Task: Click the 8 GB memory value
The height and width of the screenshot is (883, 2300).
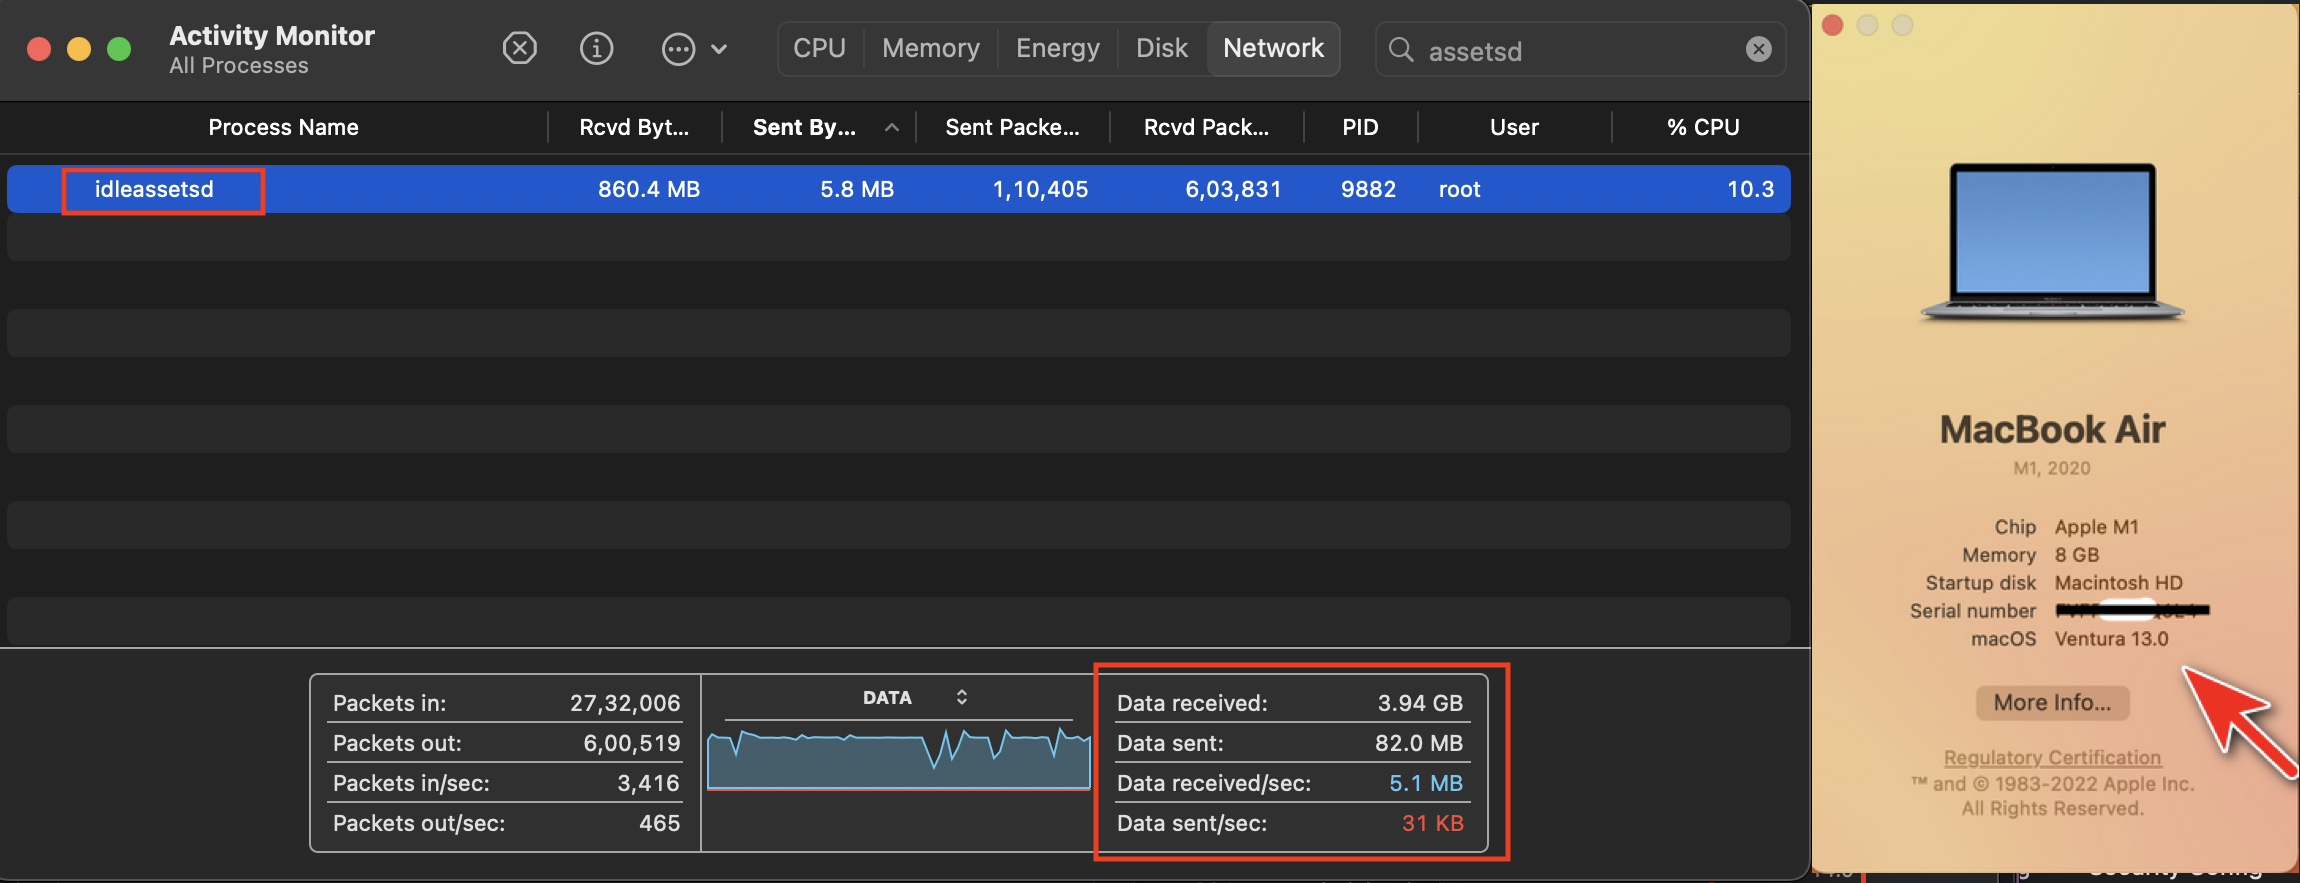Action: click(2077, 555)
